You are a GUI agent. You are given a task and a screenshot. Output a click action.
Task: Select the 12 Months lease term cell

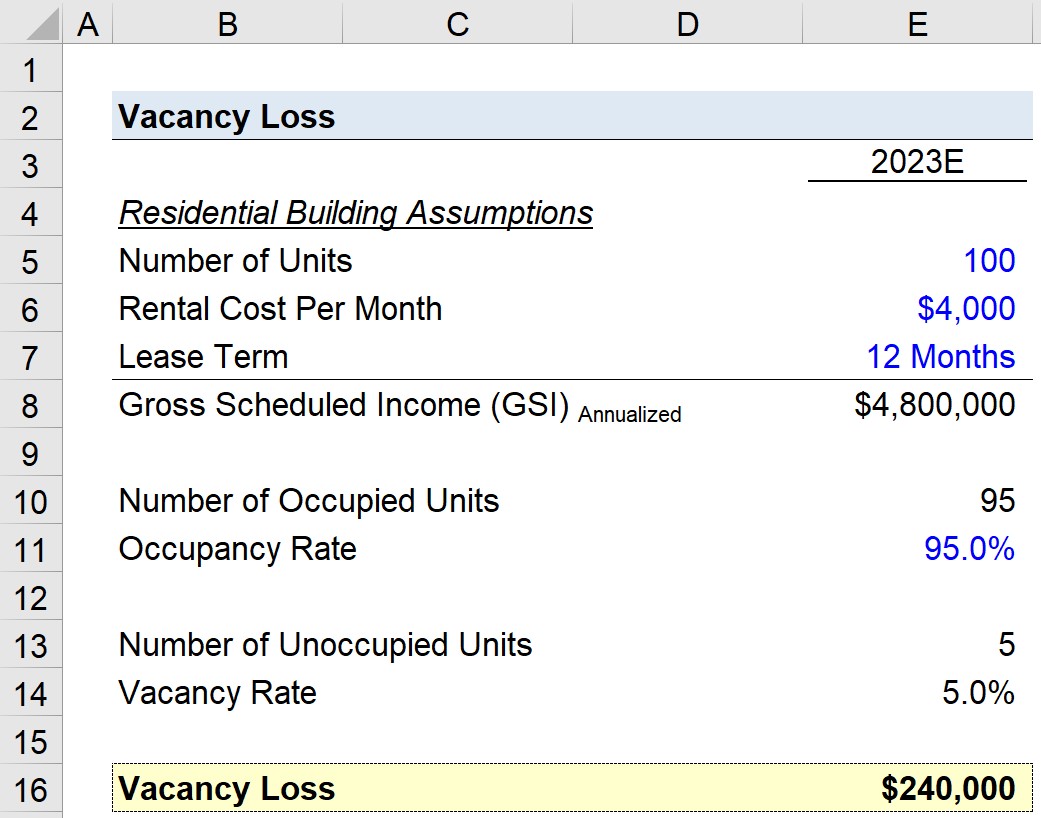918,357
